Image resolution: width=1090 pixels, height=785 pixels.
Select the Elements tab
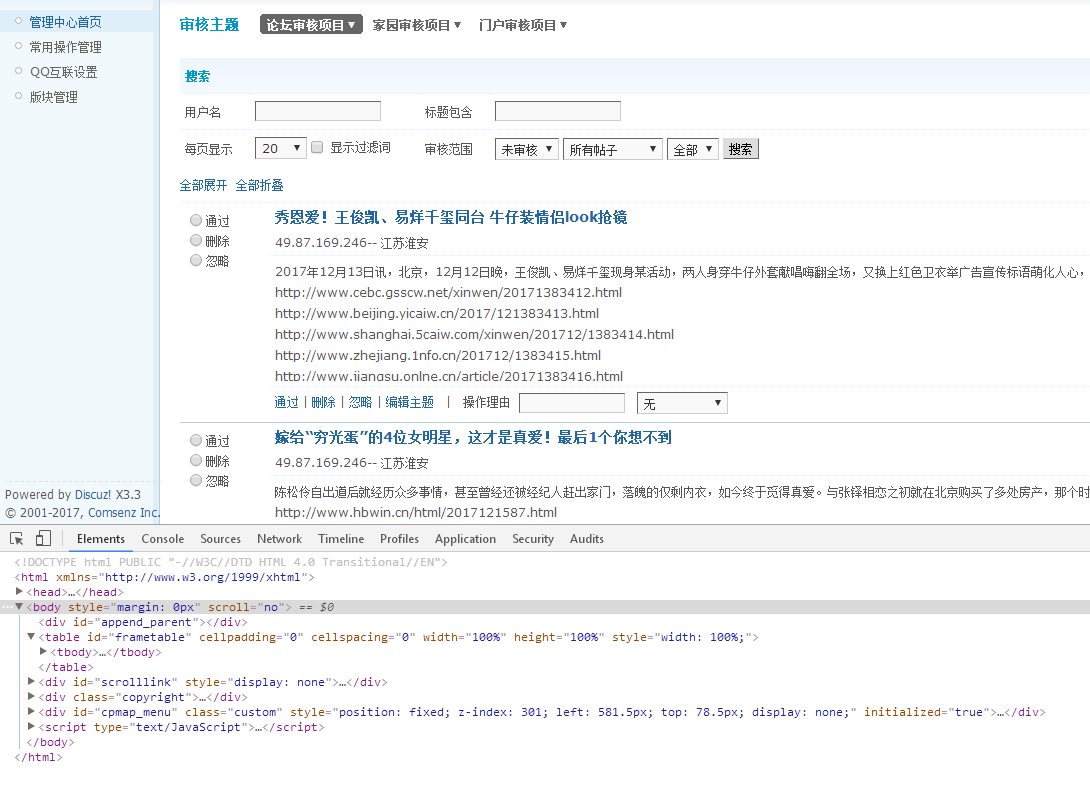point(101,539)
